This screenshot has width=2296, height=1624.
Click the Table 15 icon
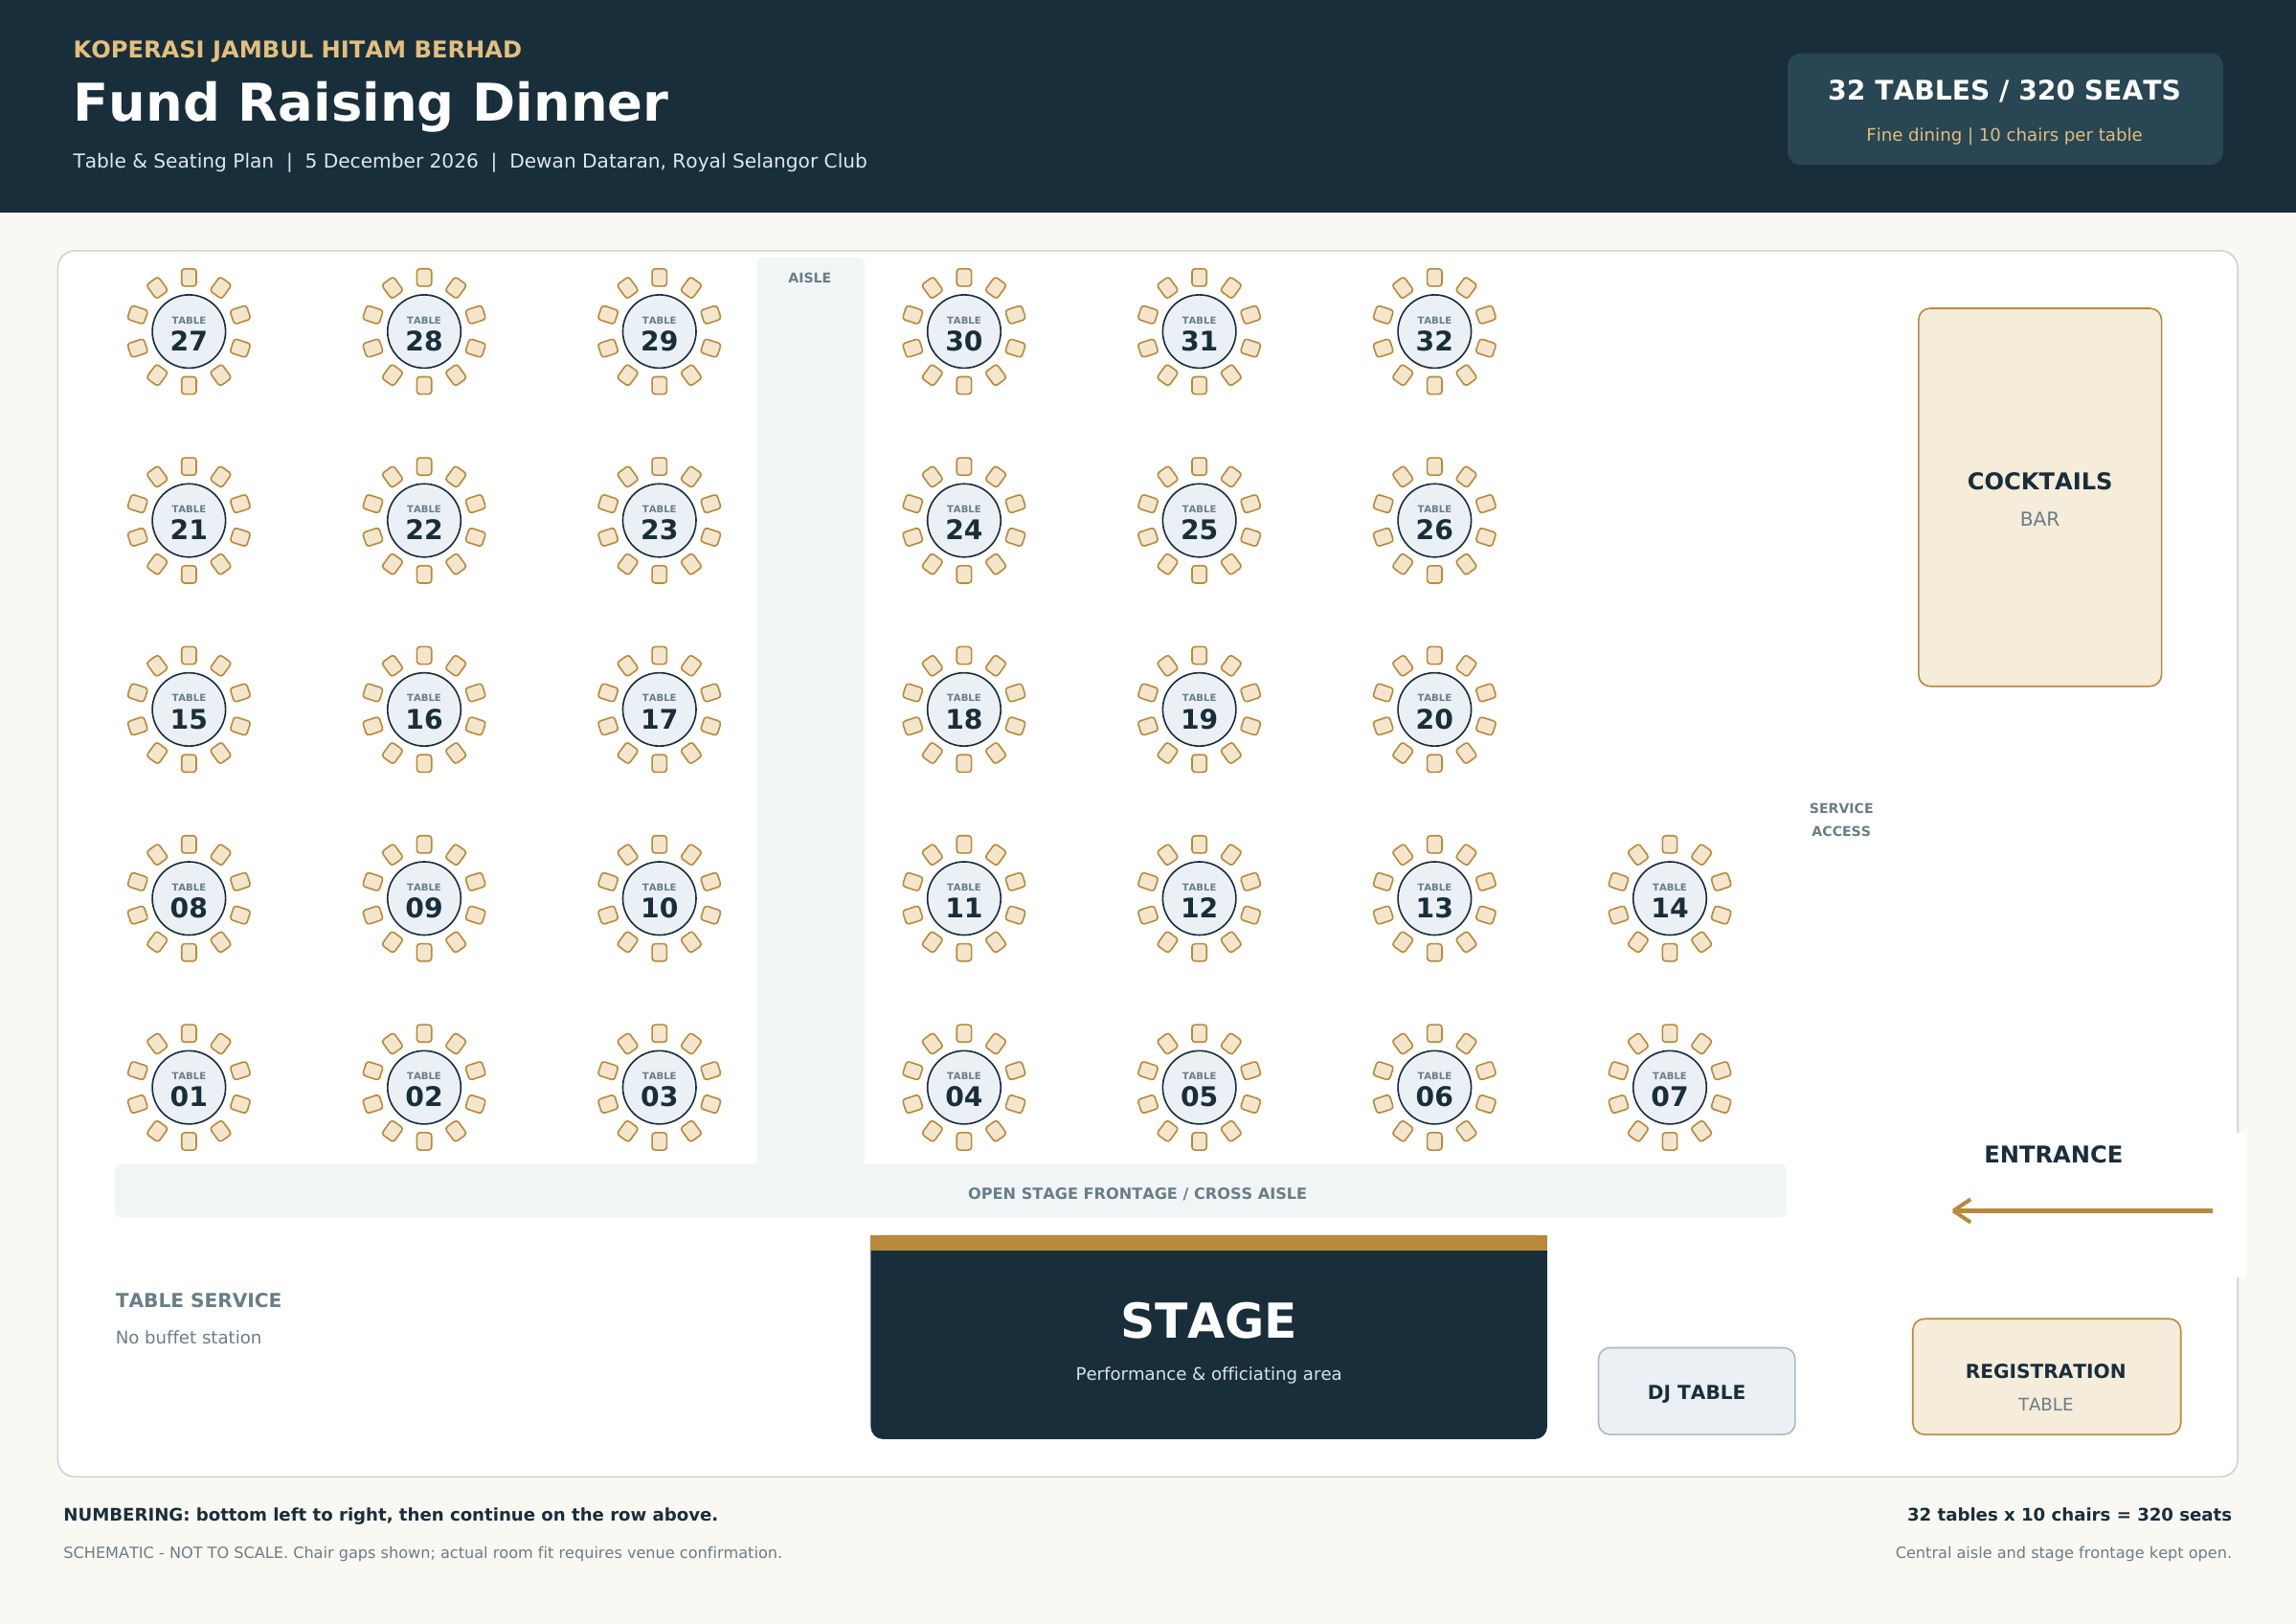(189, 709)
